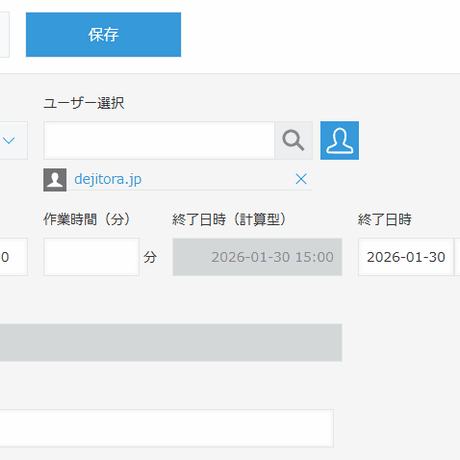The image size is (460, 460).
Task: Click the dejitora.jp avatar icon
Action: point(55,180)
